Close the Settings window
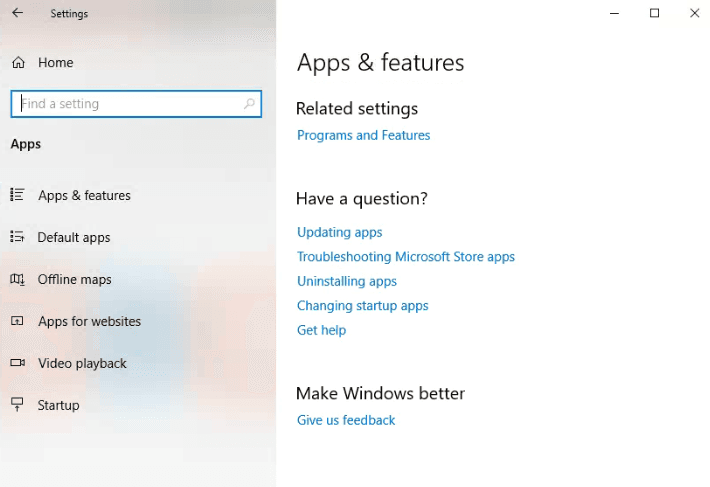This screenshot has width=710, height=487. pyautogui.click(x=694, y=14)
